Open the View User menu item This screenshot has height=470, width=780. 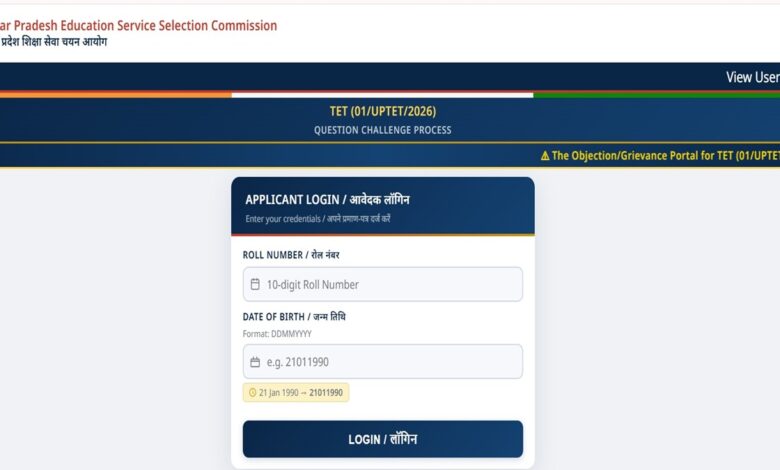click(753, 78)
